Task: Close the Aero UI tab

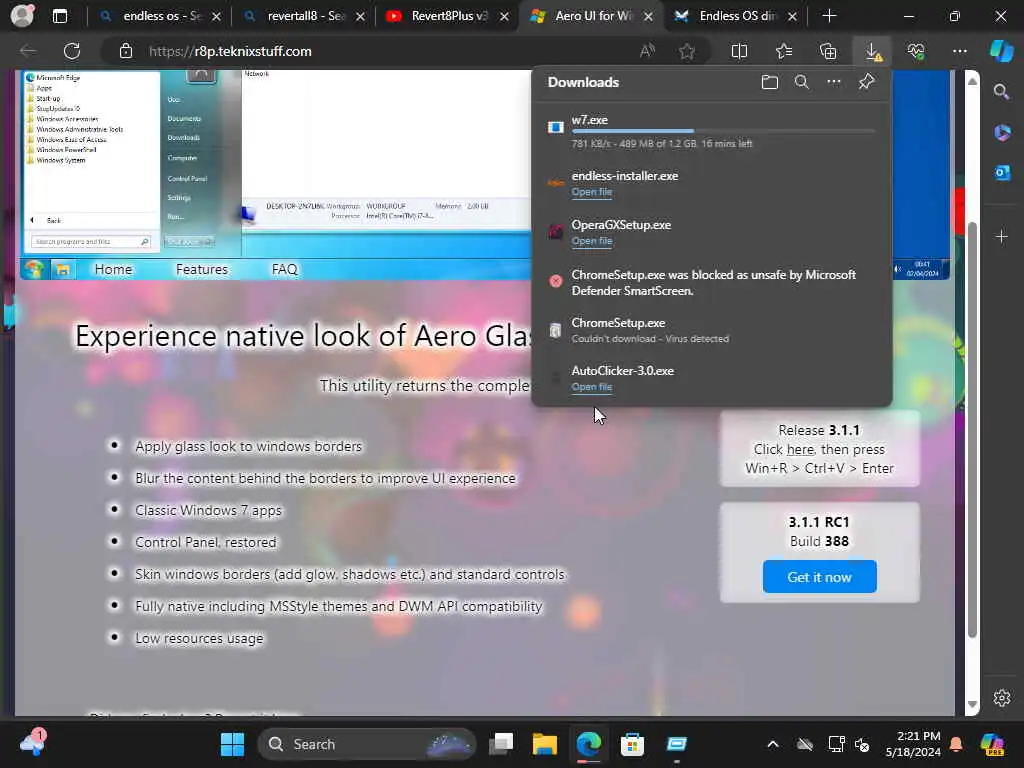Action: pos(648,16)
